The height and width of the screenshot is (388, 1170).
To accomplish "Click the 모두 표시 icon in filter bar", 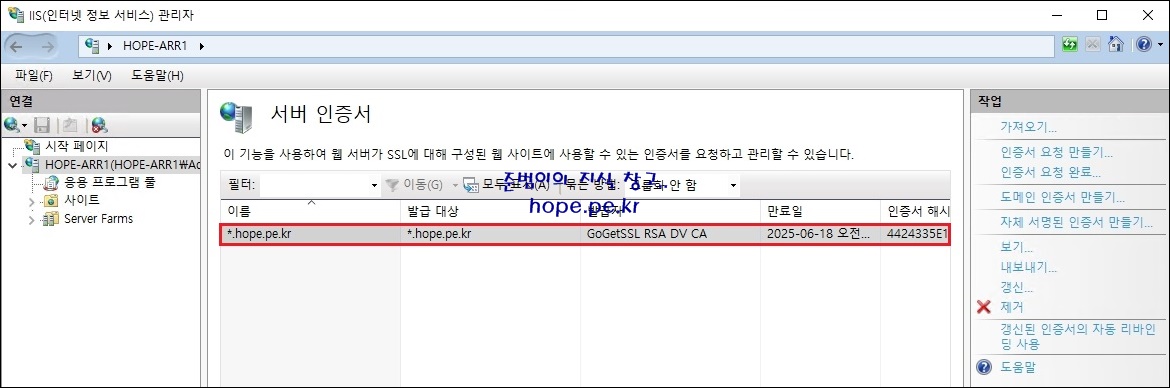I will [470, 185].
